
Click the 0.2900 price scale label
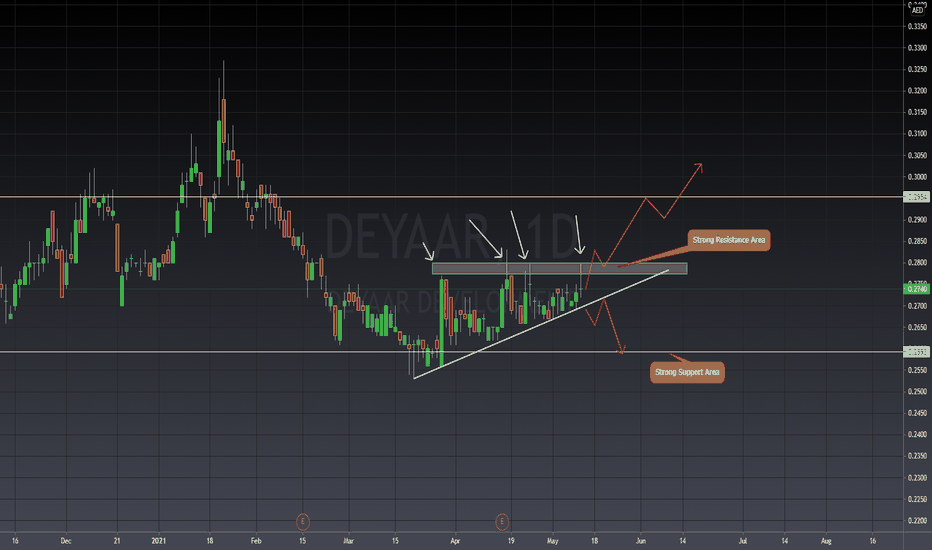point(917,220)
